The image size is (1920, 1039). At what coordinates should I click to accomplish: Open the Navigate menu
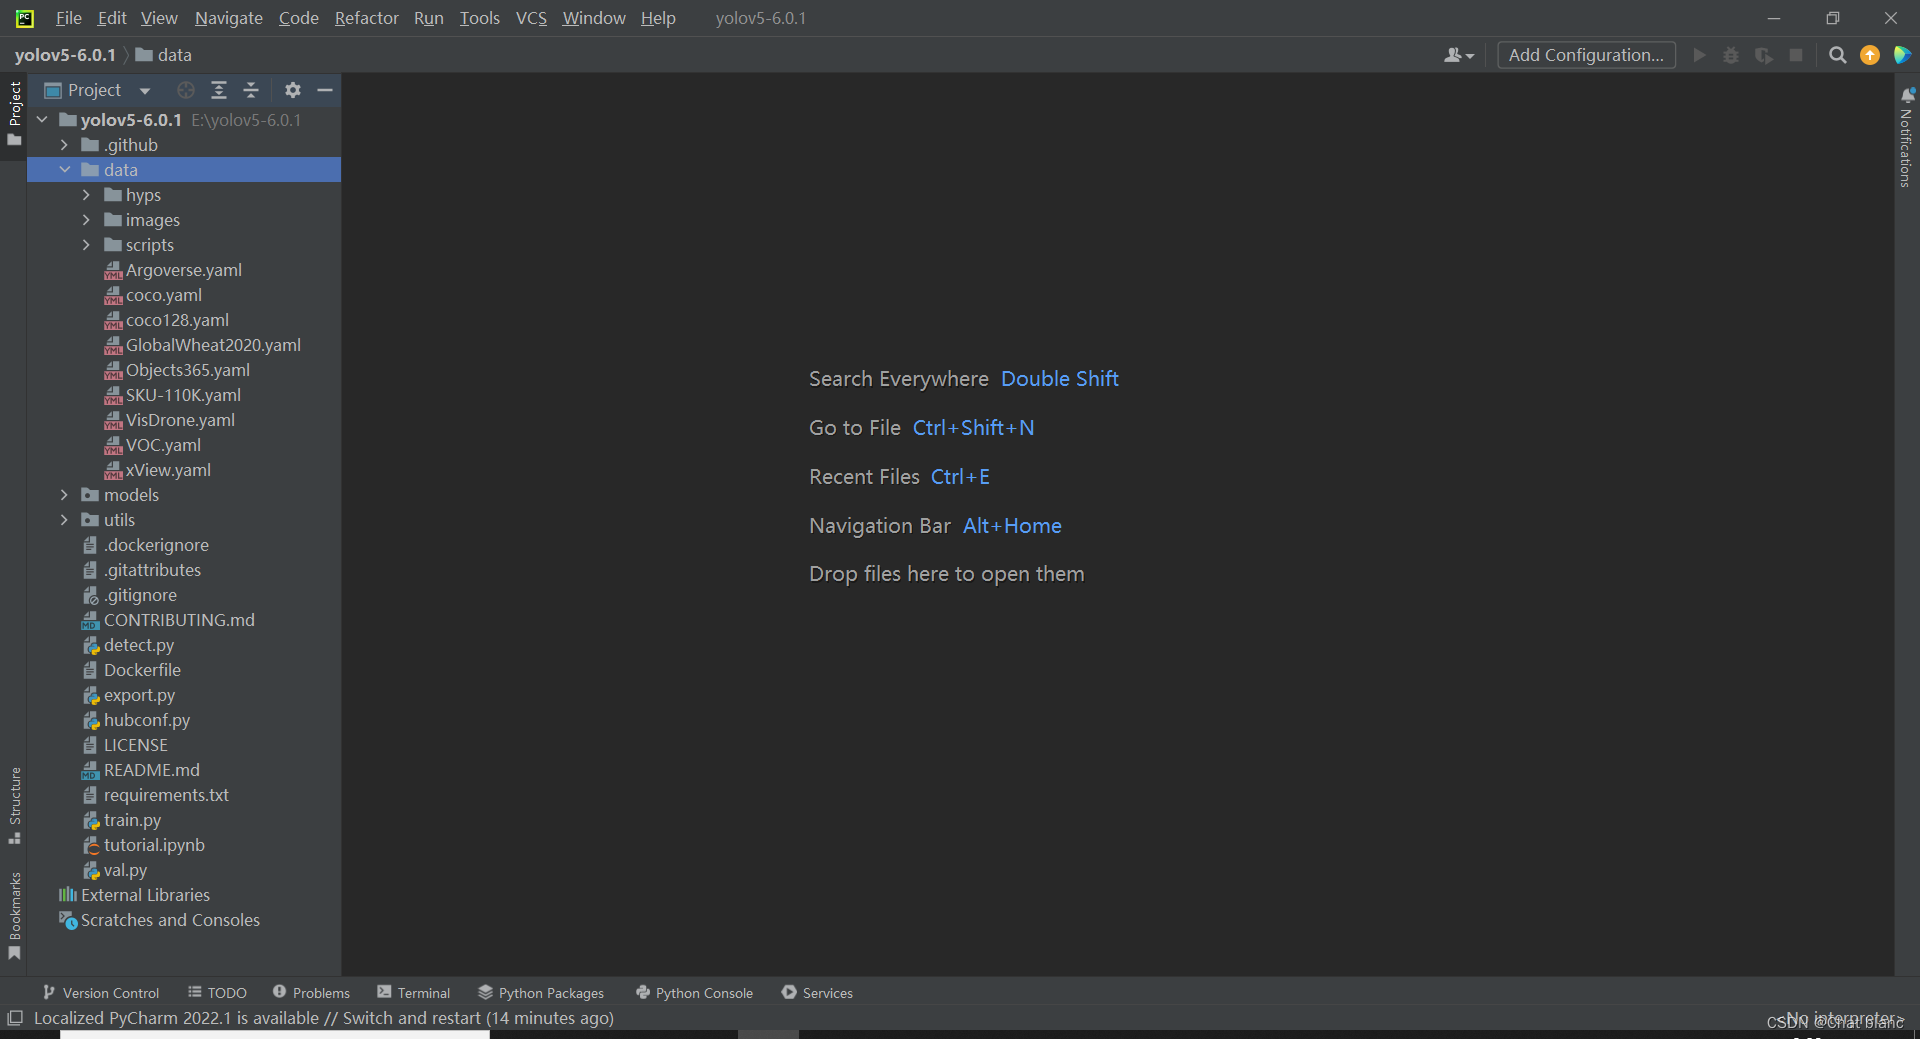pos(229,18)
